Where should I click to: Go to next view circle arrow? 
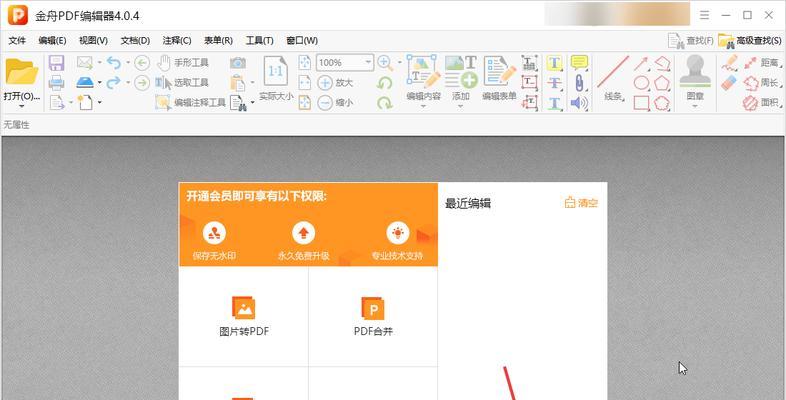[142, 83]
